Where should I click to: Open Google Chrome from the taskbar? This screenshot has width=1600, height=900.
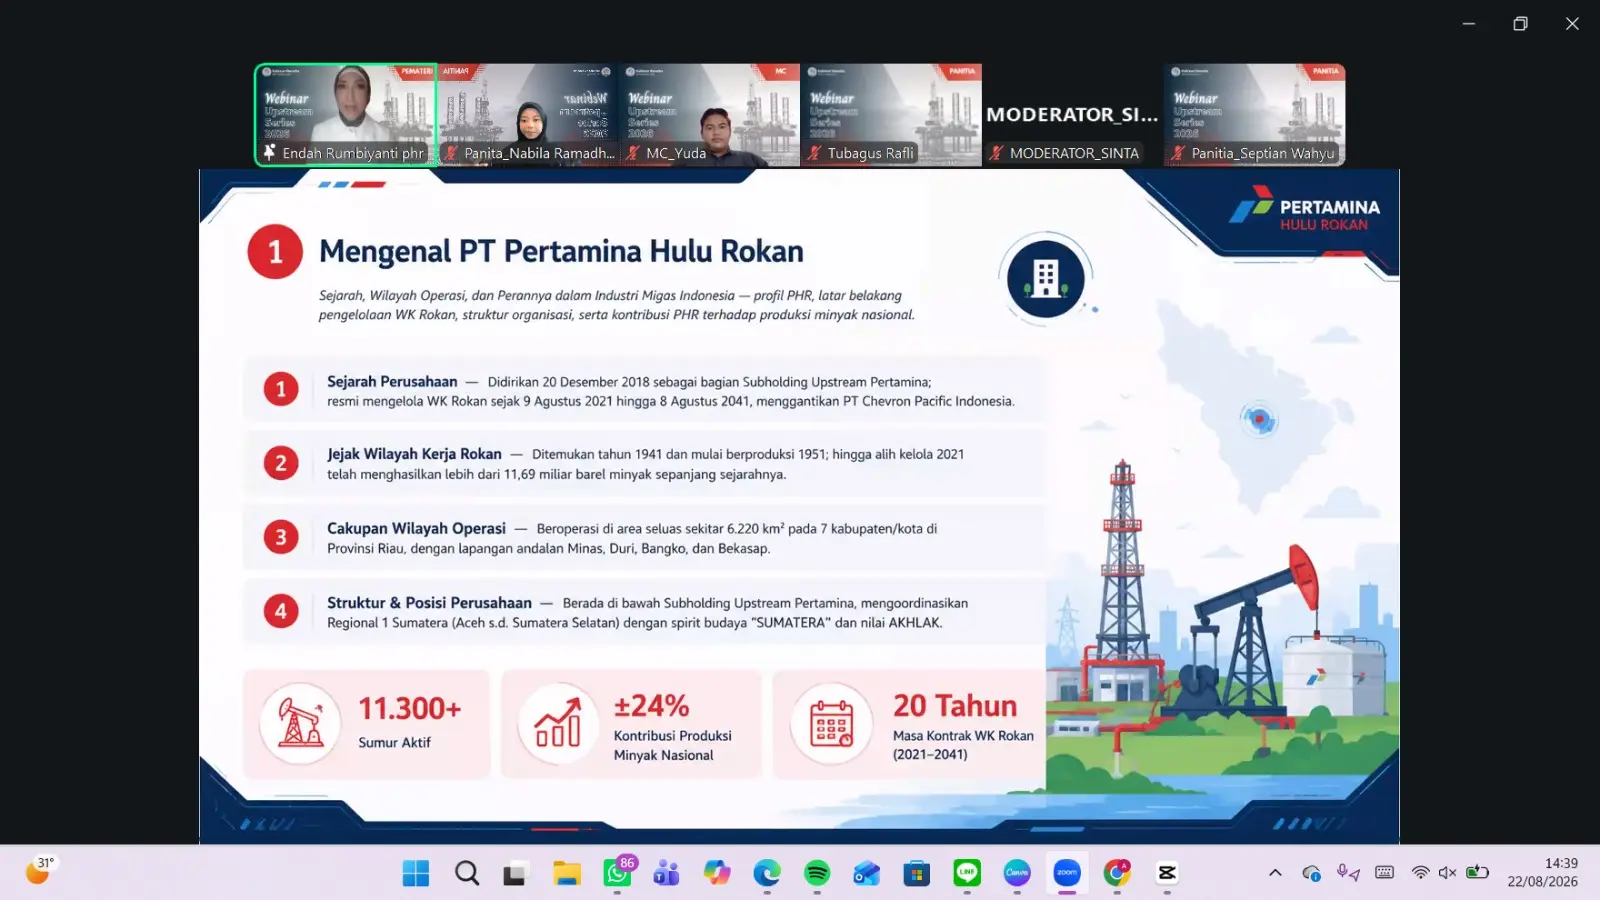tap(1117, 873)
